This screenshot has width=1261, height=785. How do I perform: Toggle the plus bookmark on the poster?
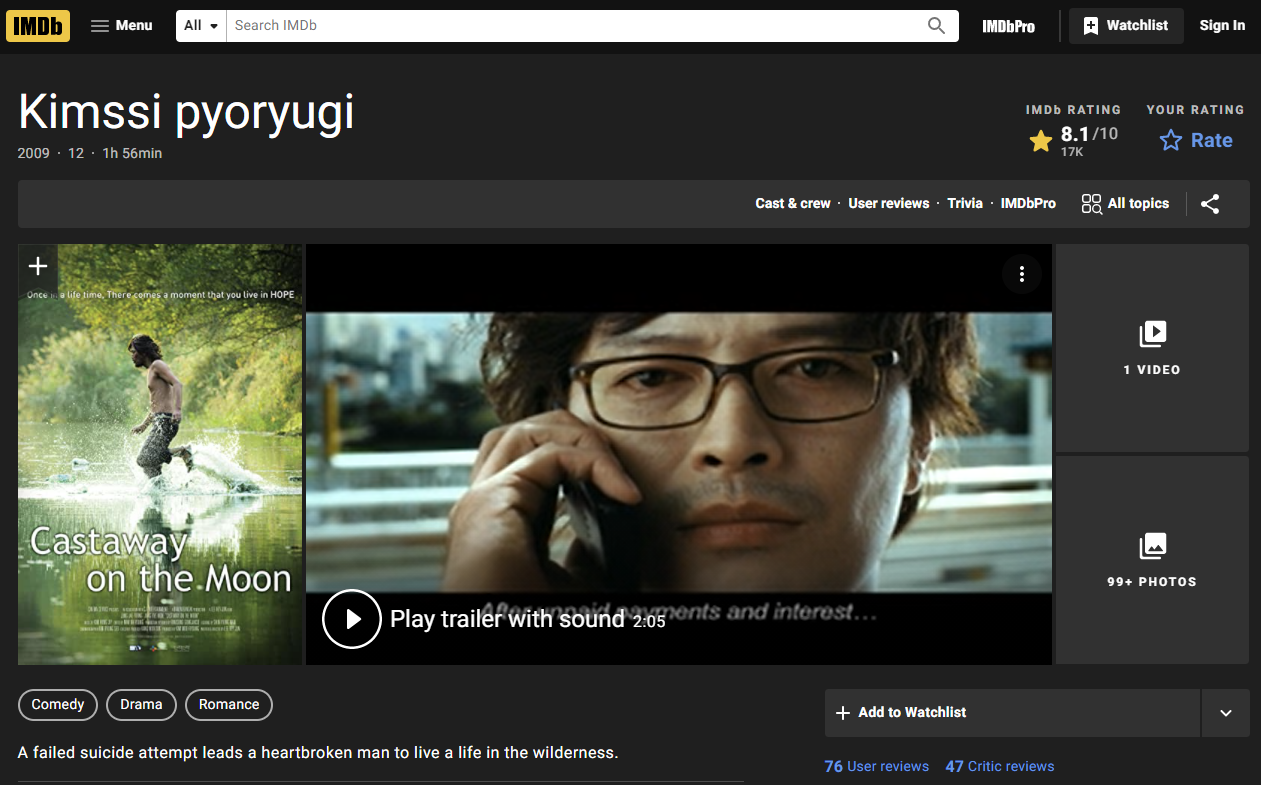(38, 266)
